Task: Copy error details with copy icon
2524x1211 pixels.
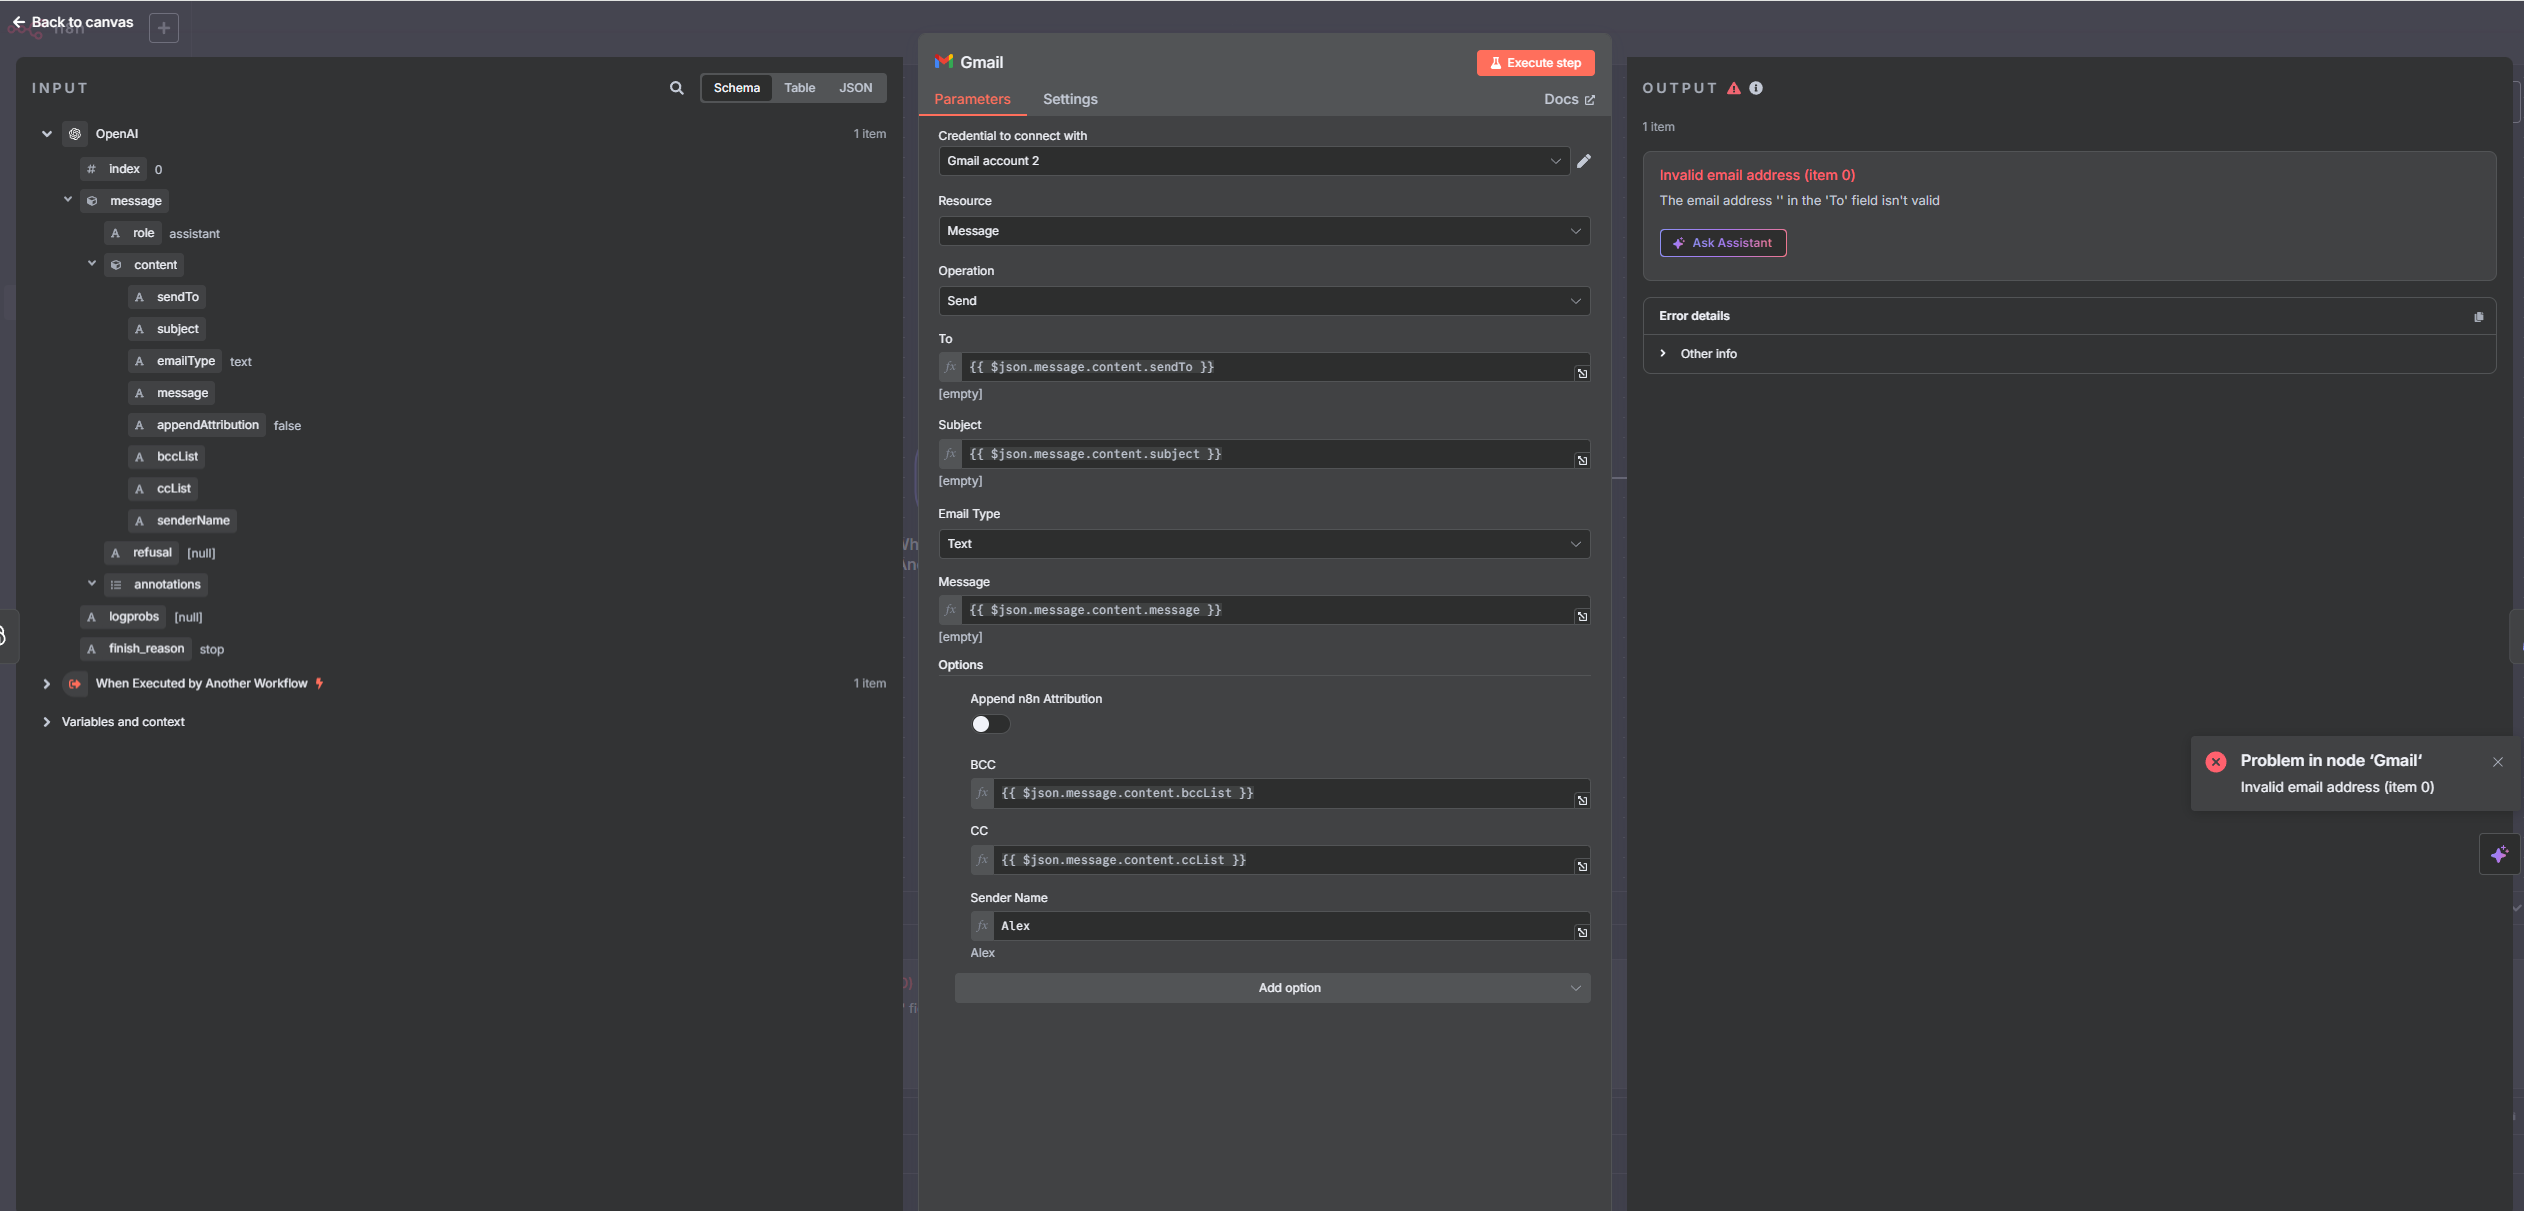Action: (x=2478, y=317)
